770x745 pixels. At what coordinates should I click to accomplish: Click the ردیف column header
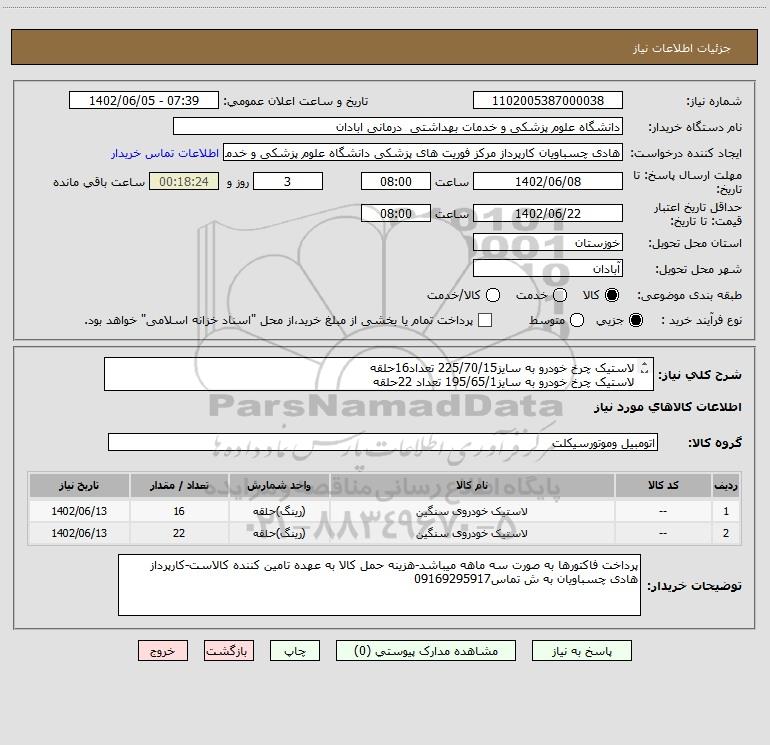(x=726, y=485)
